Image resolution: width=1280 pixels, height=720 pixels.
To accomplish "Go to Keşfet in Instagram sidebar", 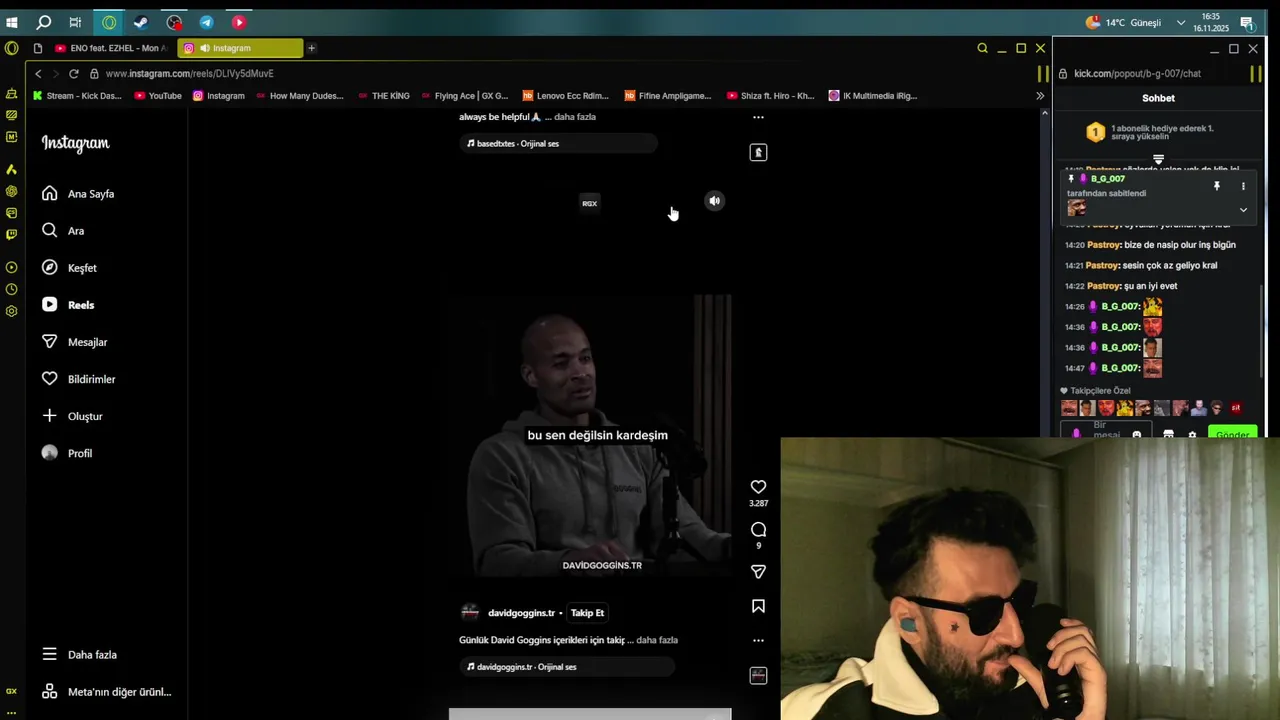I will click(x=69, y=268).
